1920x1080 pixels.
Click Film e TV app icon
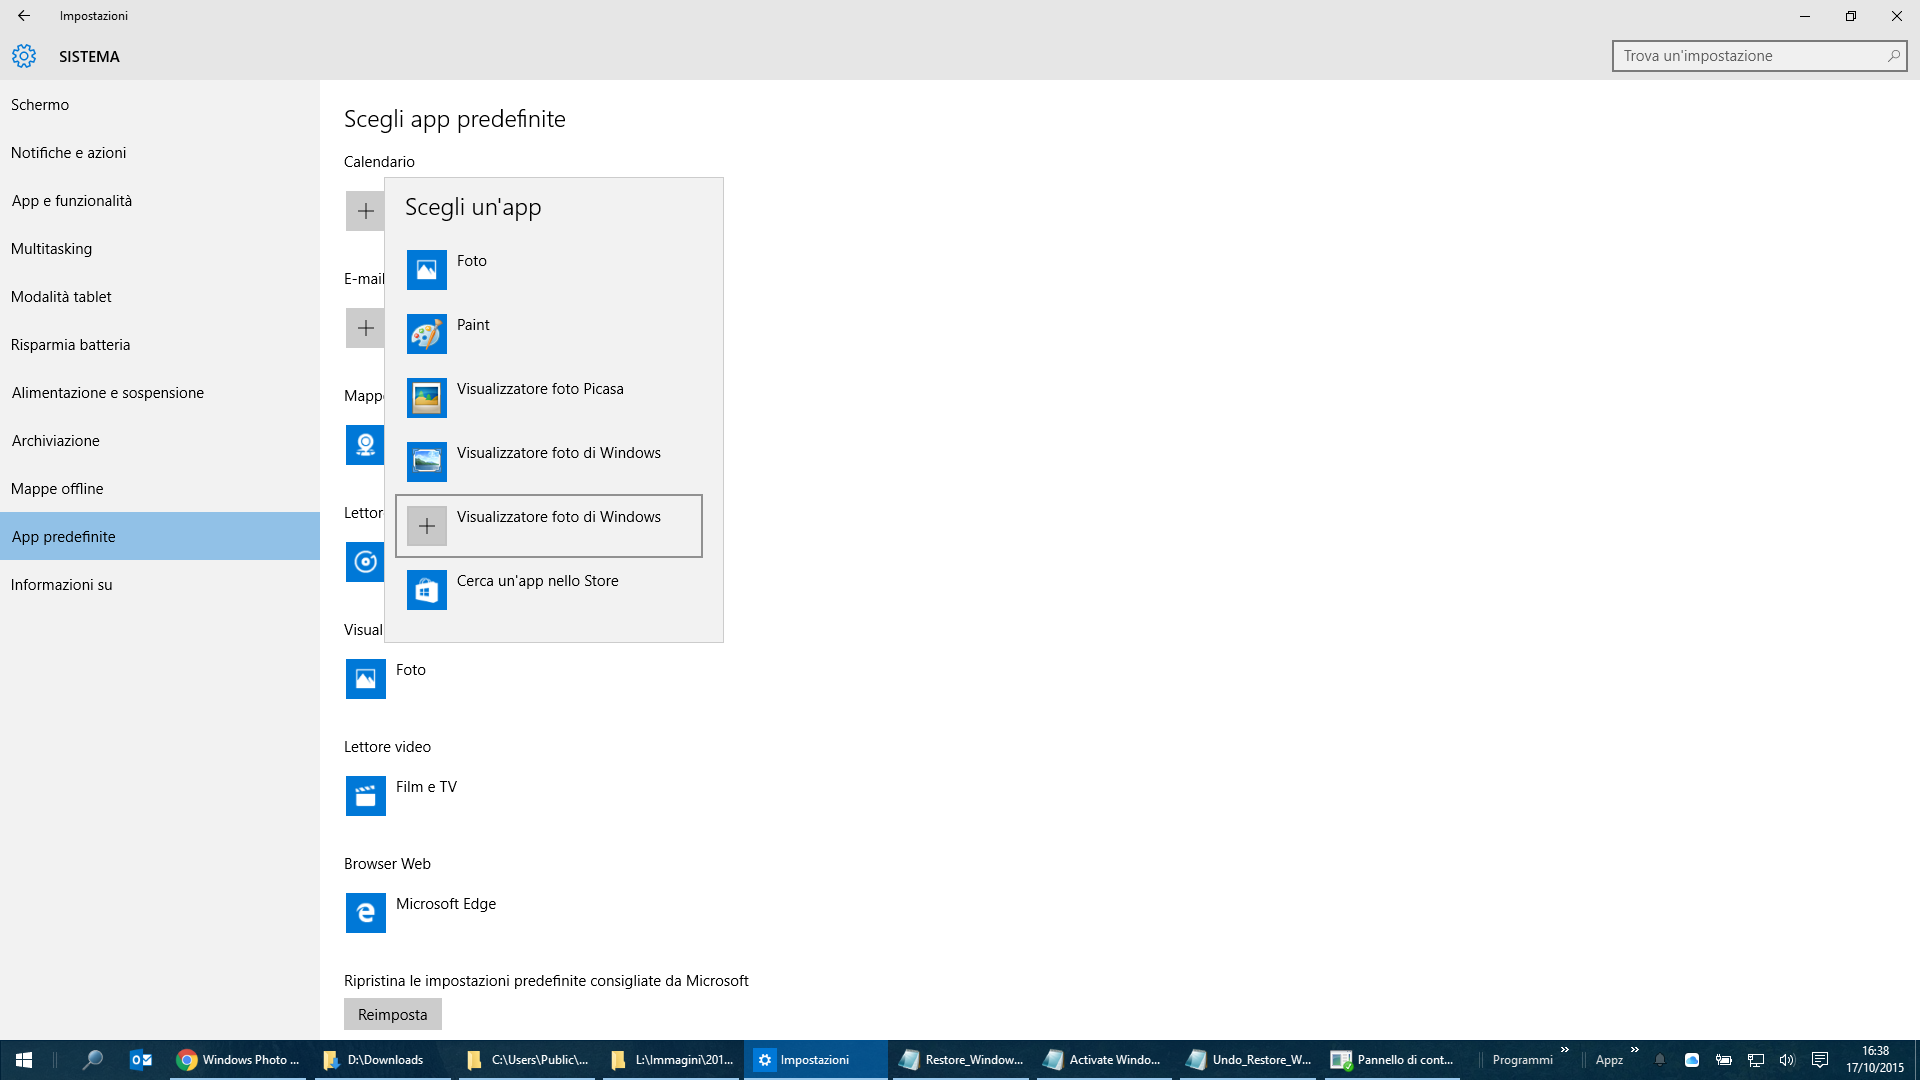tap(366, 796)
